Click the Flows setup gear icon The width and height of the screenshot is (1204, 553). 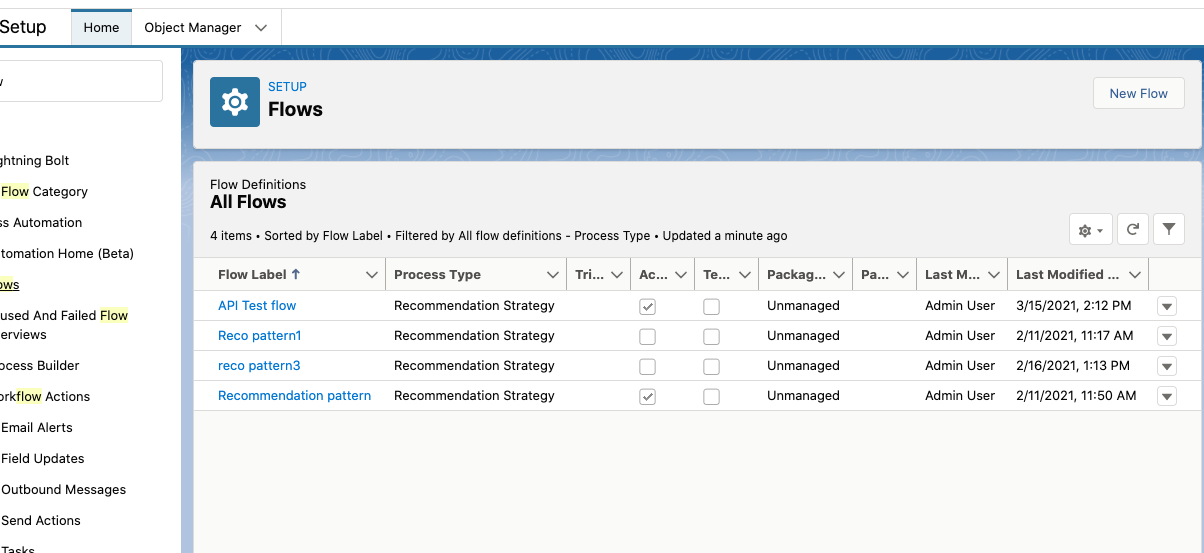click(234, 102)
